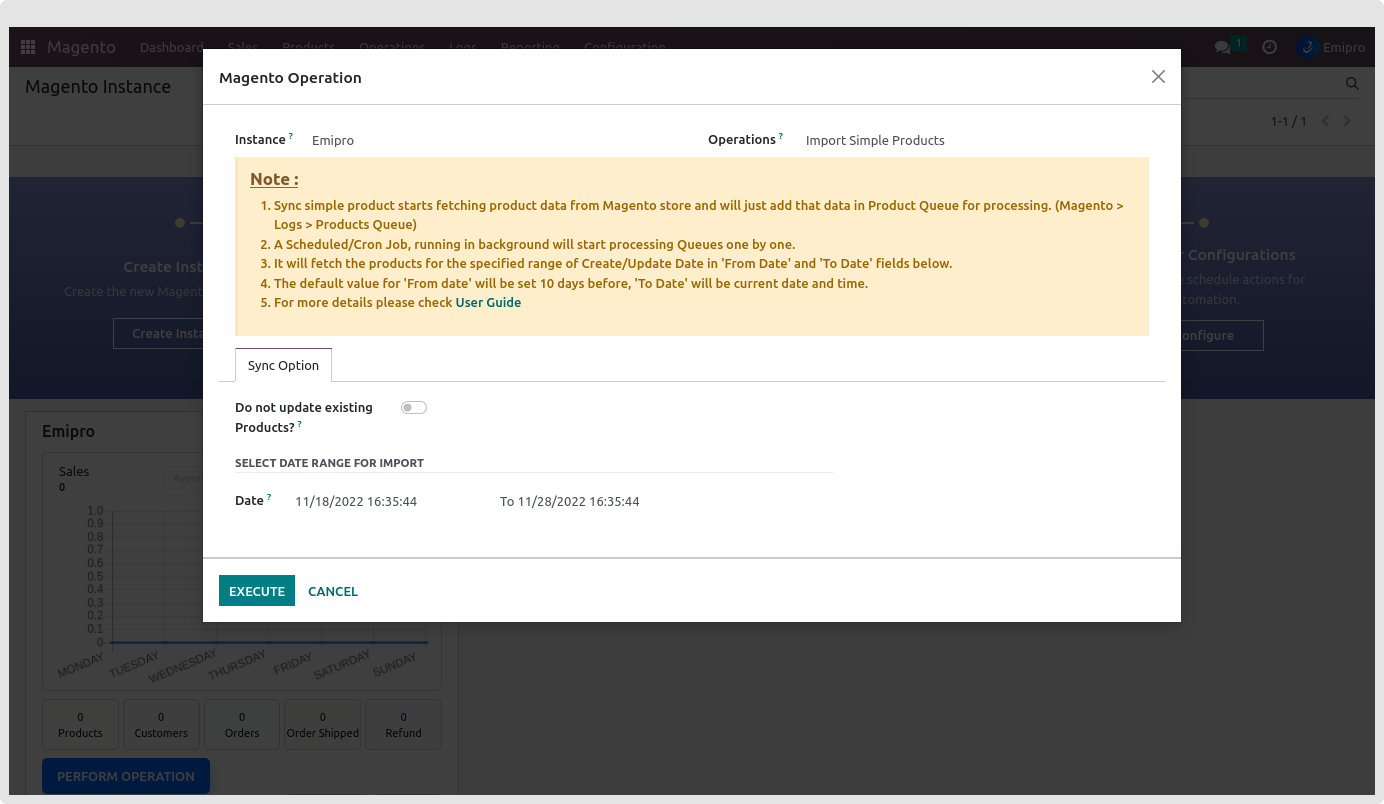Go to next page arrow

[x=1347, y=121]
